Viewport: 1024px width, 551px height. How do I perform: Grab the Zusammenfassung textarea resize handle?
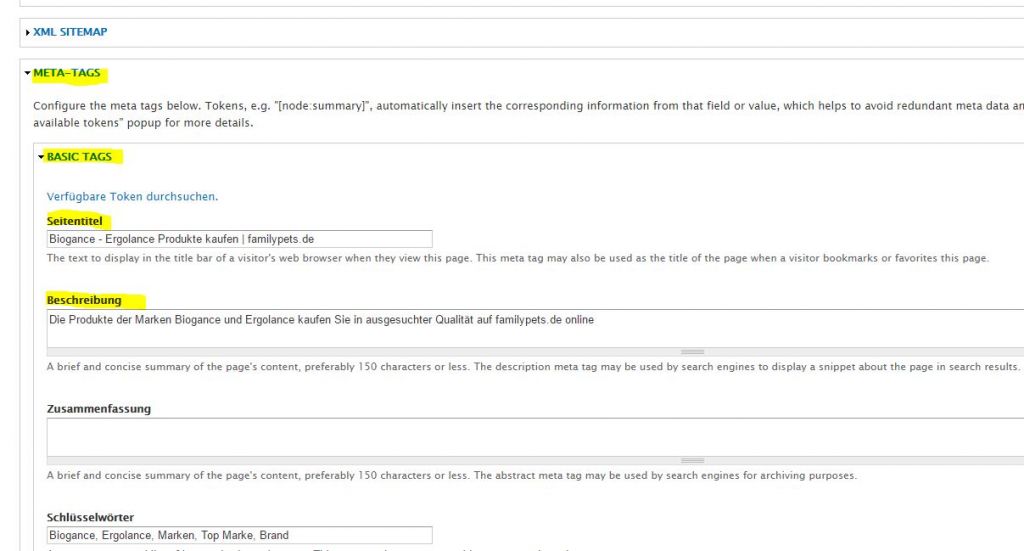coord(692,461)
